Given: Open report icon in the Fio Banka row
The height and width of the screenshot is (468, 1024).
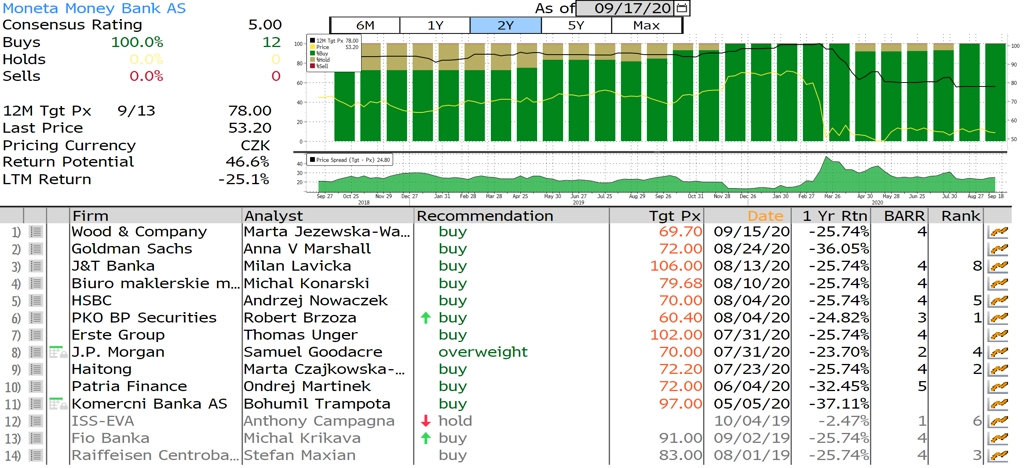Looking at the screenshot, I should (x=36, y=438).
